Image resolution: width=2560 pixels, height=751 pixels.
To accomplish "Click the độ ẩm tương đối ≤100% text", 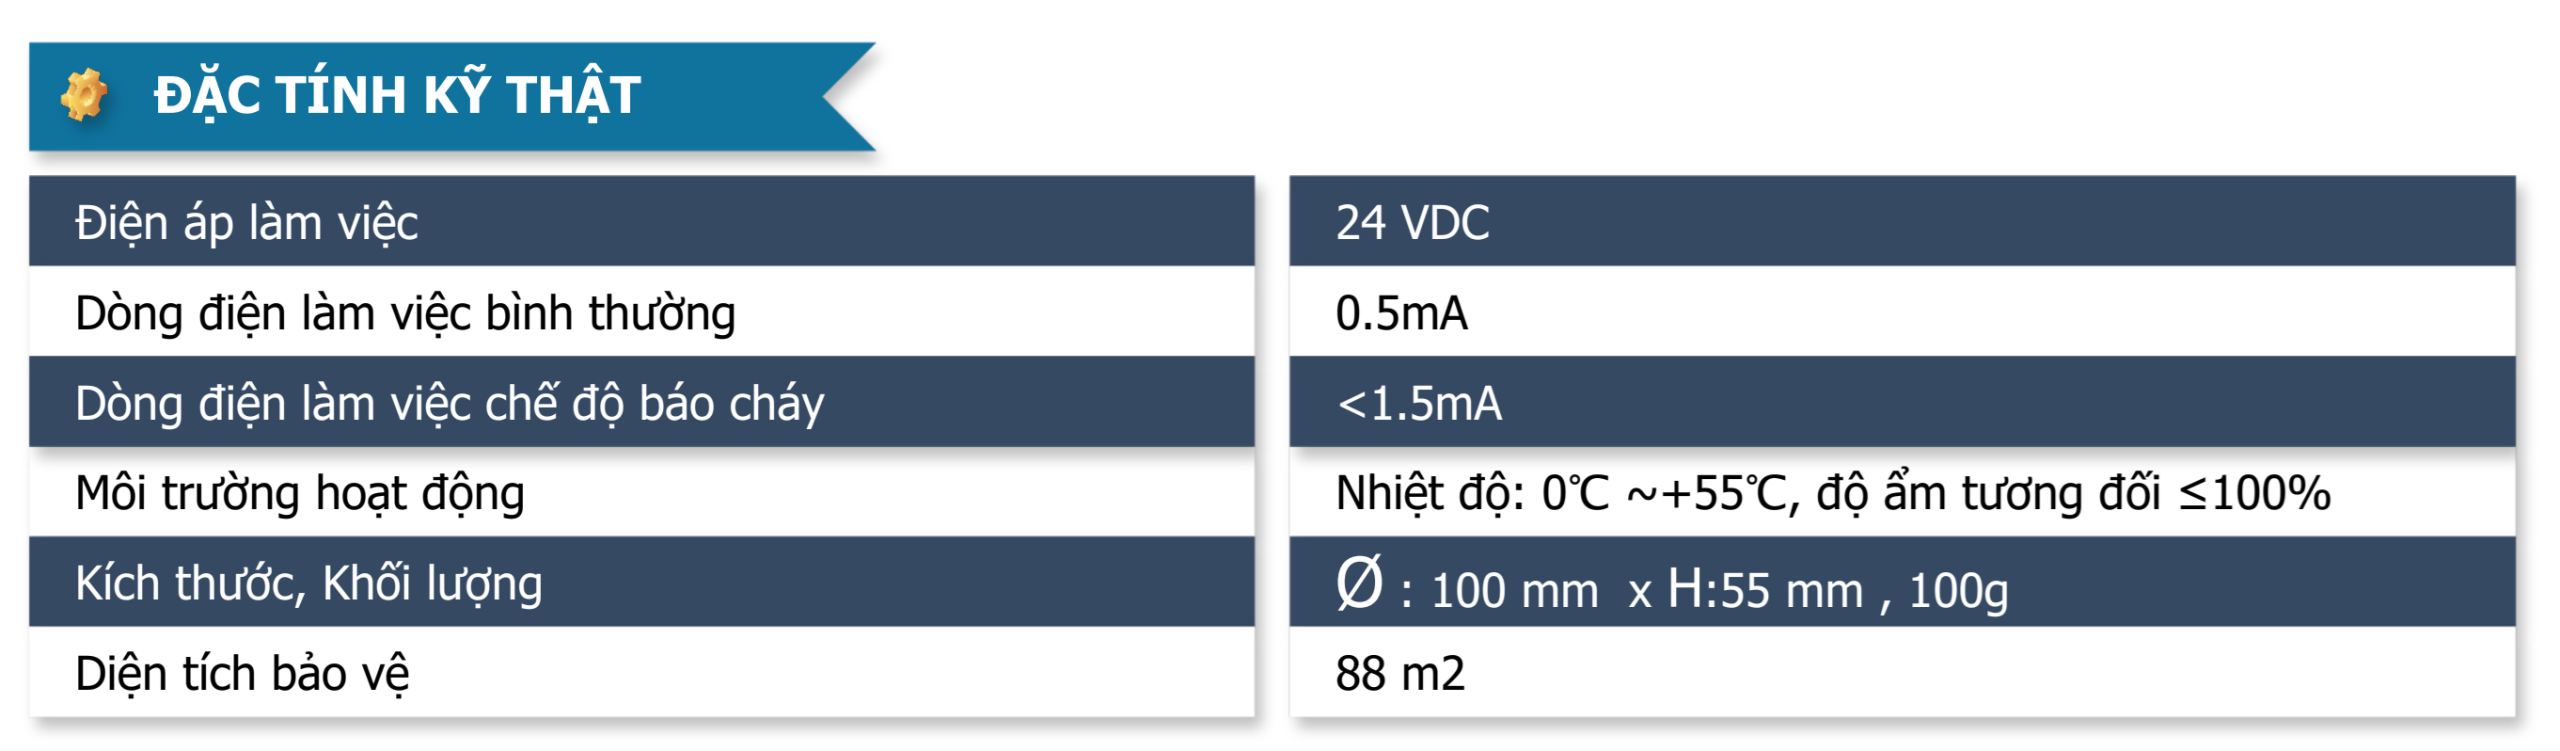I will tap(2073, 493).
